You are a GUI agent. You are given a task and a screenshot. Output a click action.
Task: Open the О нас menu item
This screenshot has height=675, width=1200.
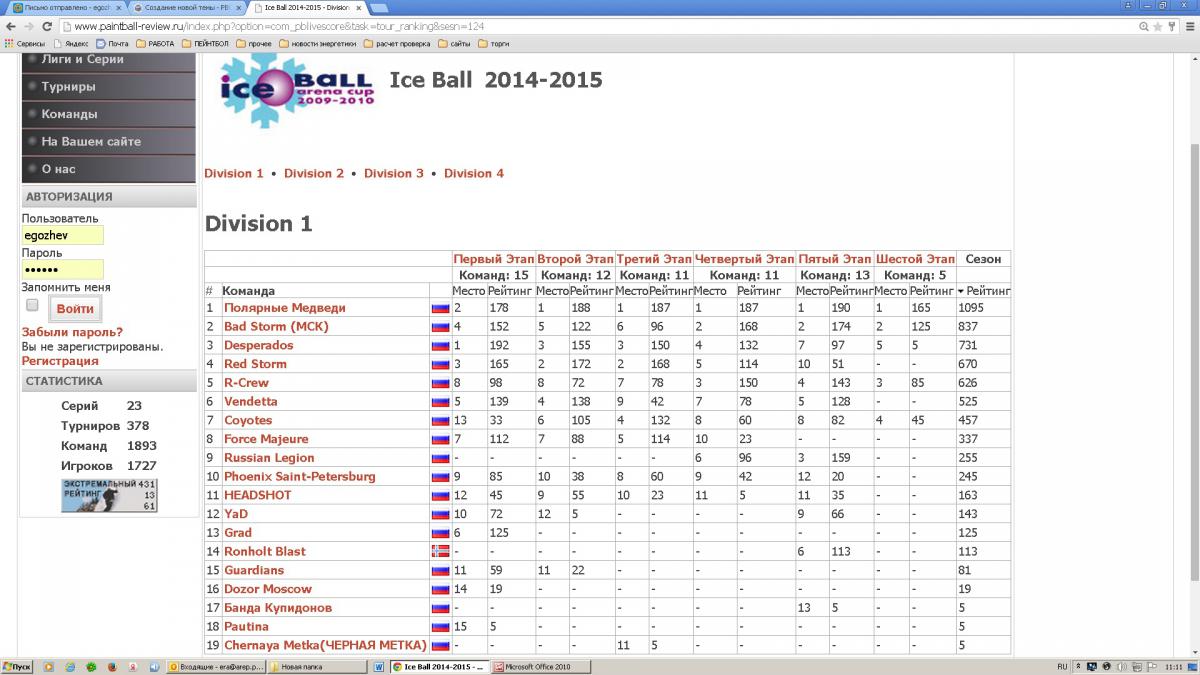[x=108, y=169]
